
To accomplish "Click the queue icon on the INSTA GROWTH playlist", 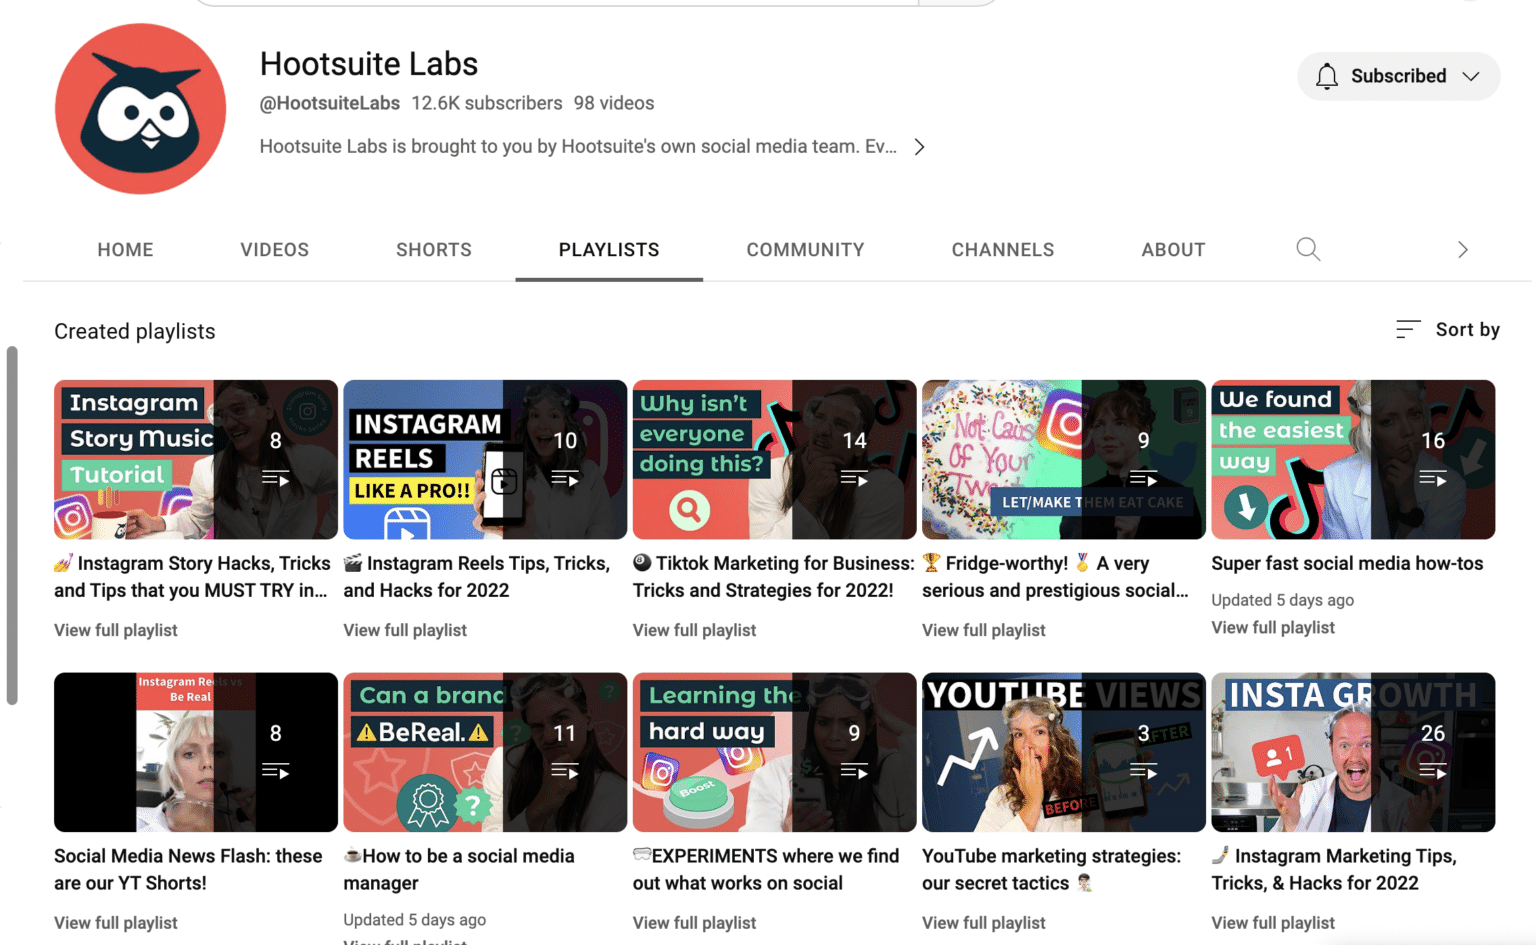I will point(1433,771).
